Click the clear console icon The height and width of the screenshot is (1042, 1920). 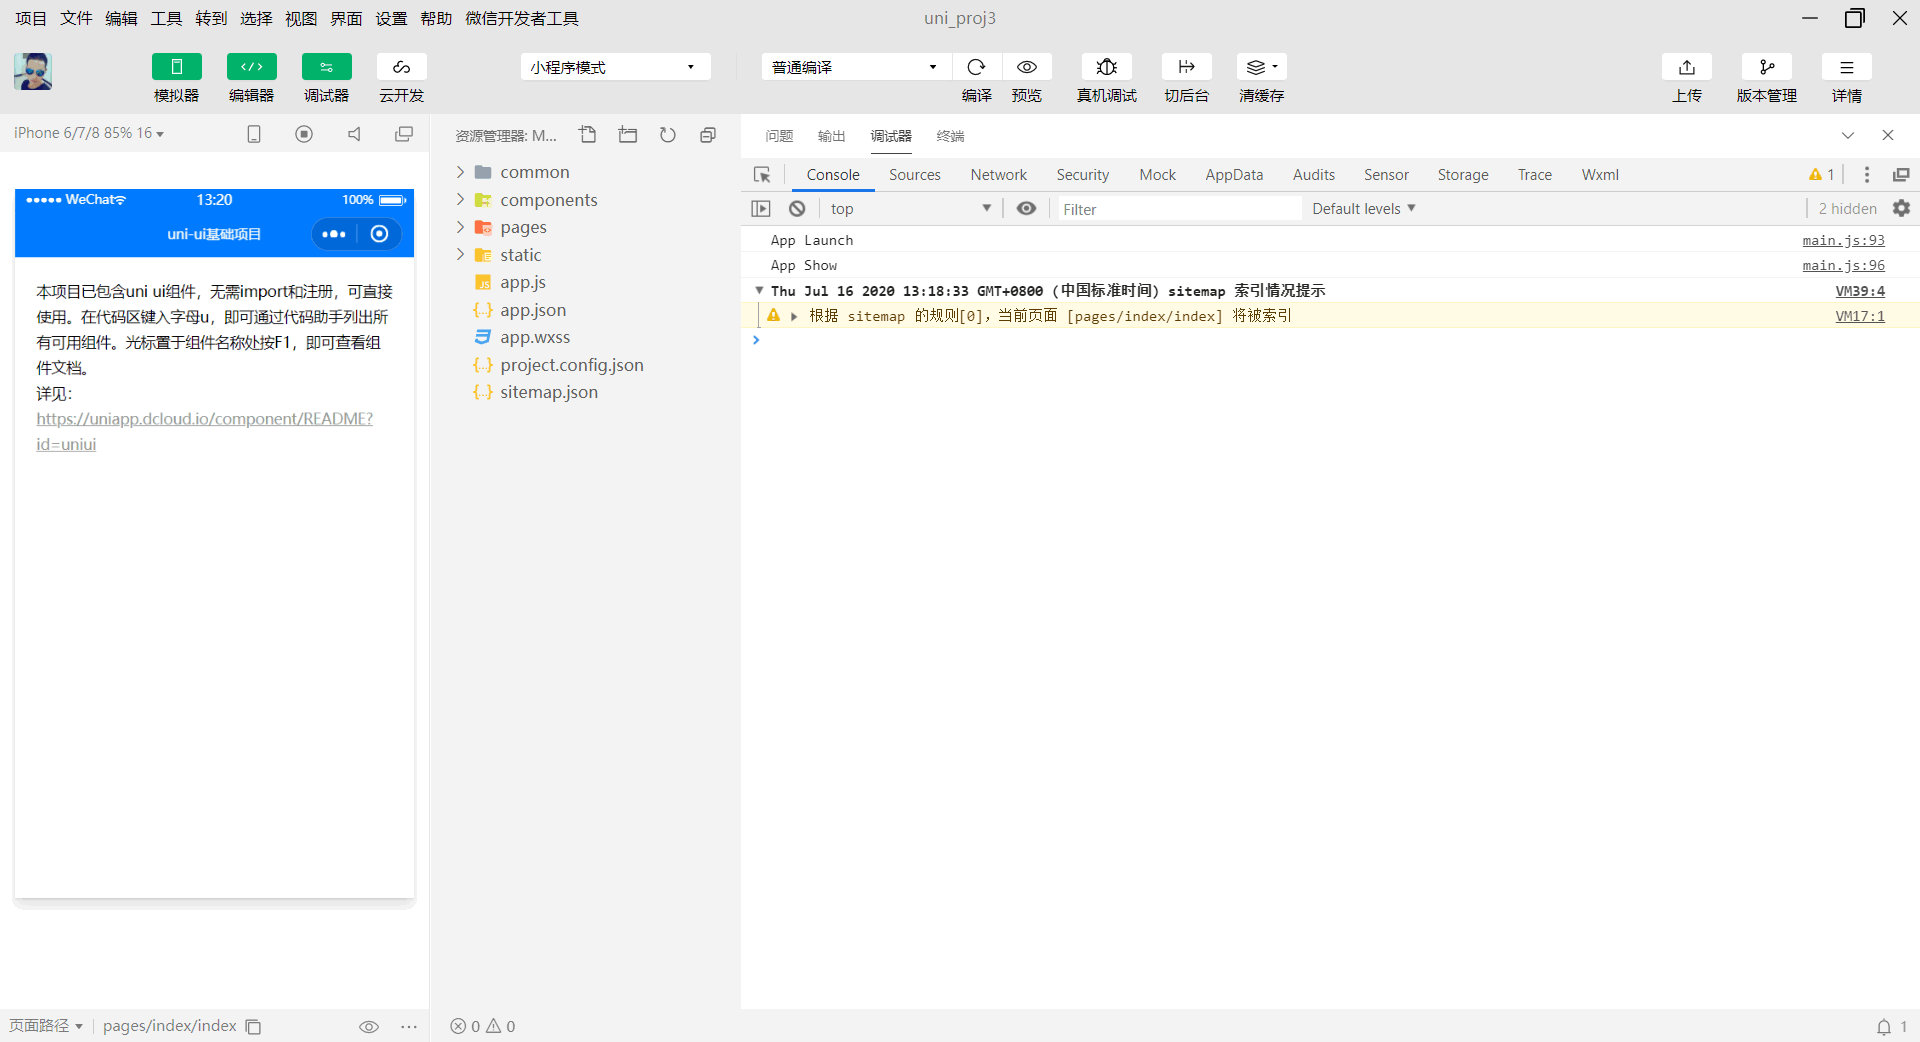797,209
